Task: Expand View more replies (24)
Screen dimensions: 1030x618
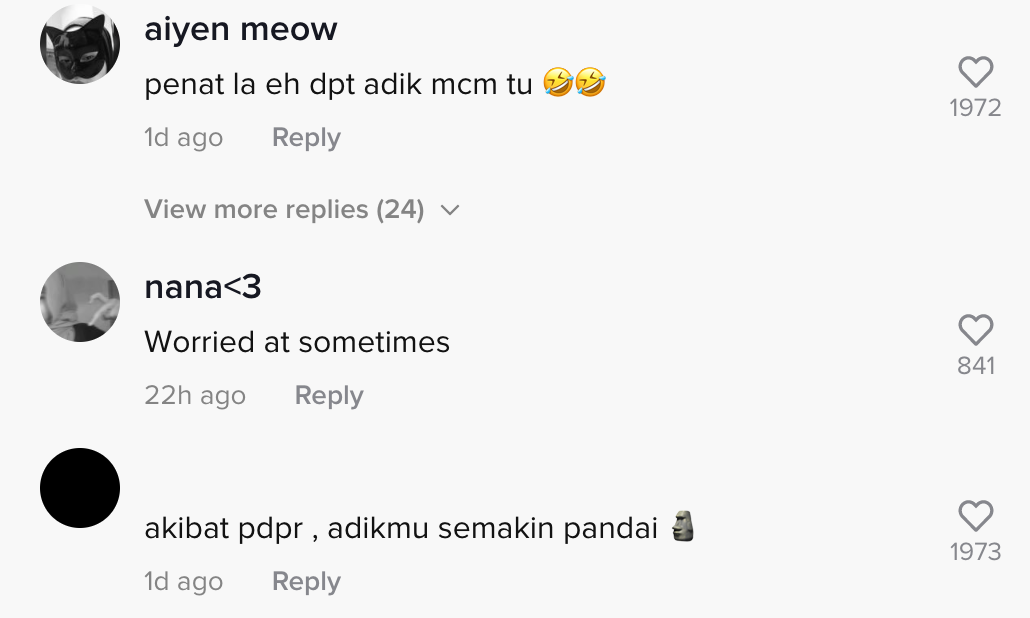Action: click(x=284, y=210)
